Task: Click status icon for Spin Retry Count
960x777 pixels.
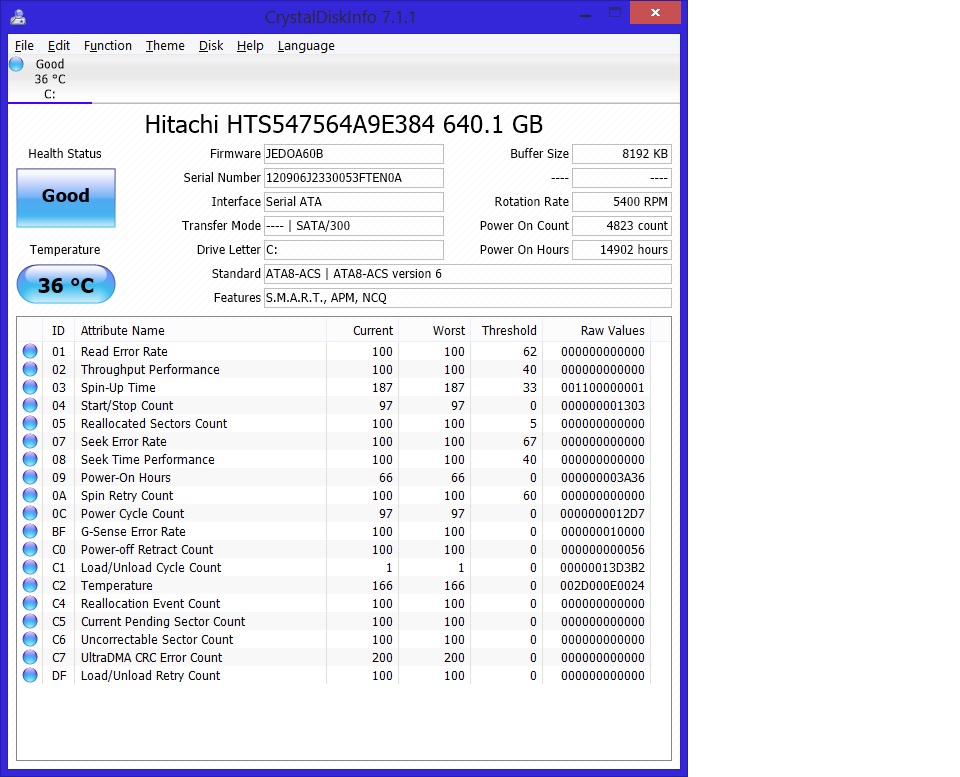Action: click(30, 495)
